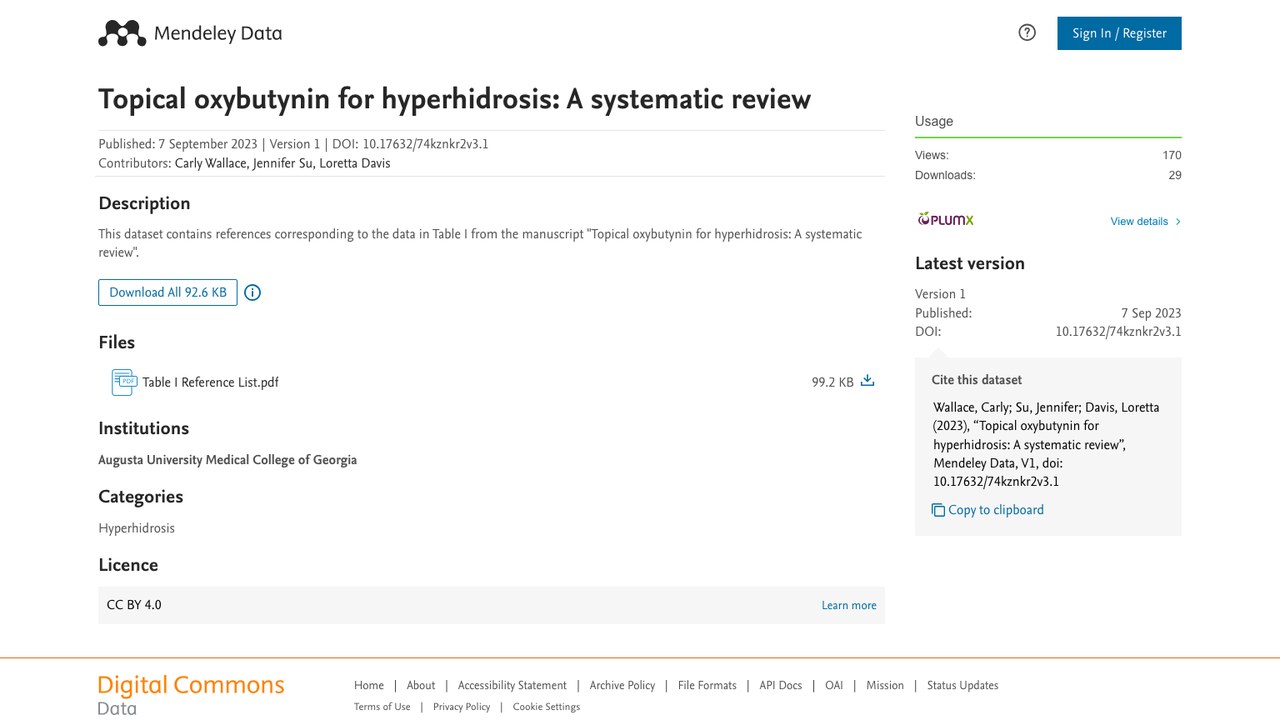Open the Mission footer link

(x=885, y=685)
